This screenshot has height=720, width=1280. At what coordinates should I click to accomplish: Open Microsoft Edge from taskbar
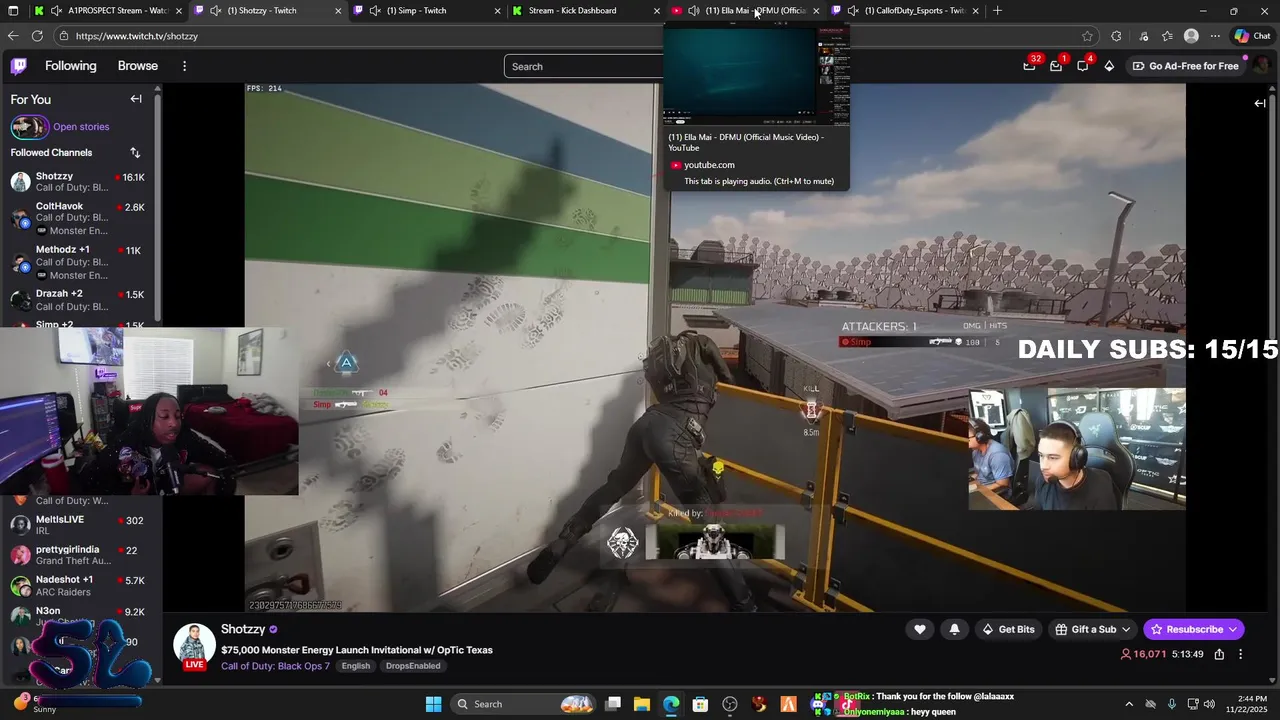tap(671, 704)
